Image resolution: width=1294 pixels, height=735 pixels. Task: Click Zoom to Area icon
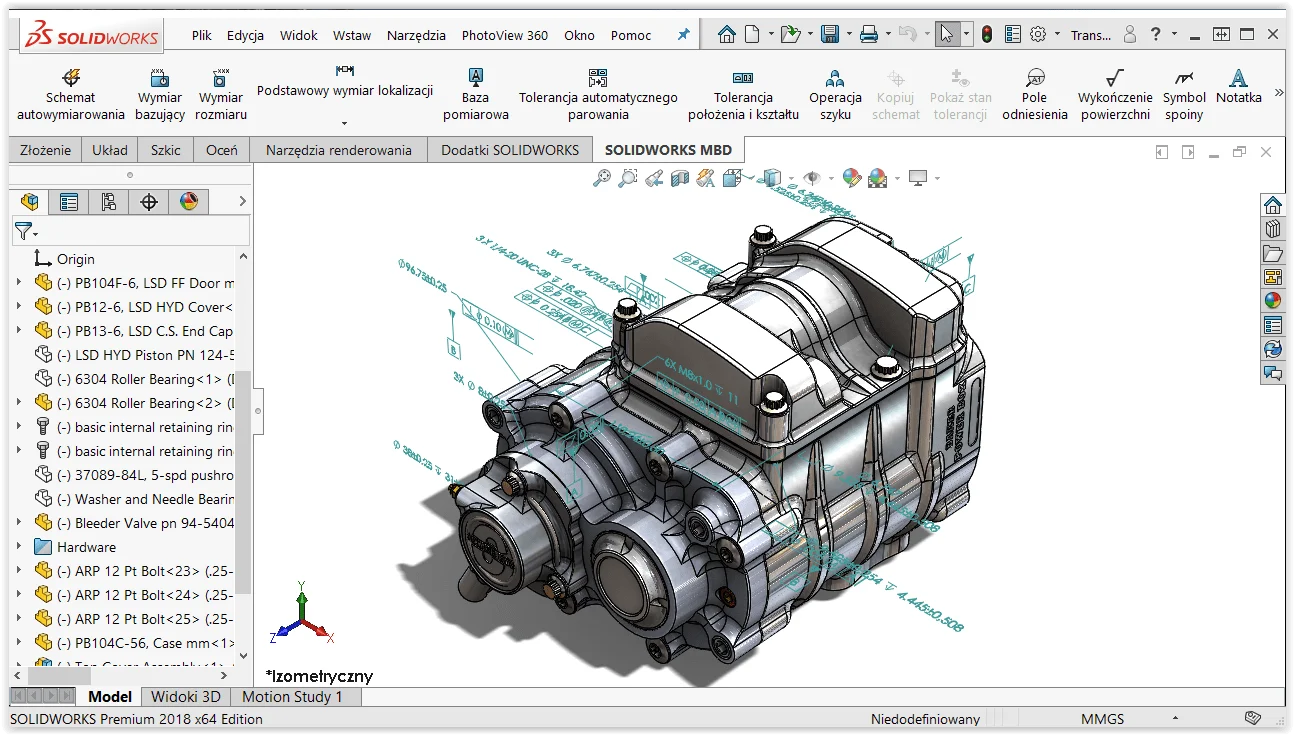[628, 178]
